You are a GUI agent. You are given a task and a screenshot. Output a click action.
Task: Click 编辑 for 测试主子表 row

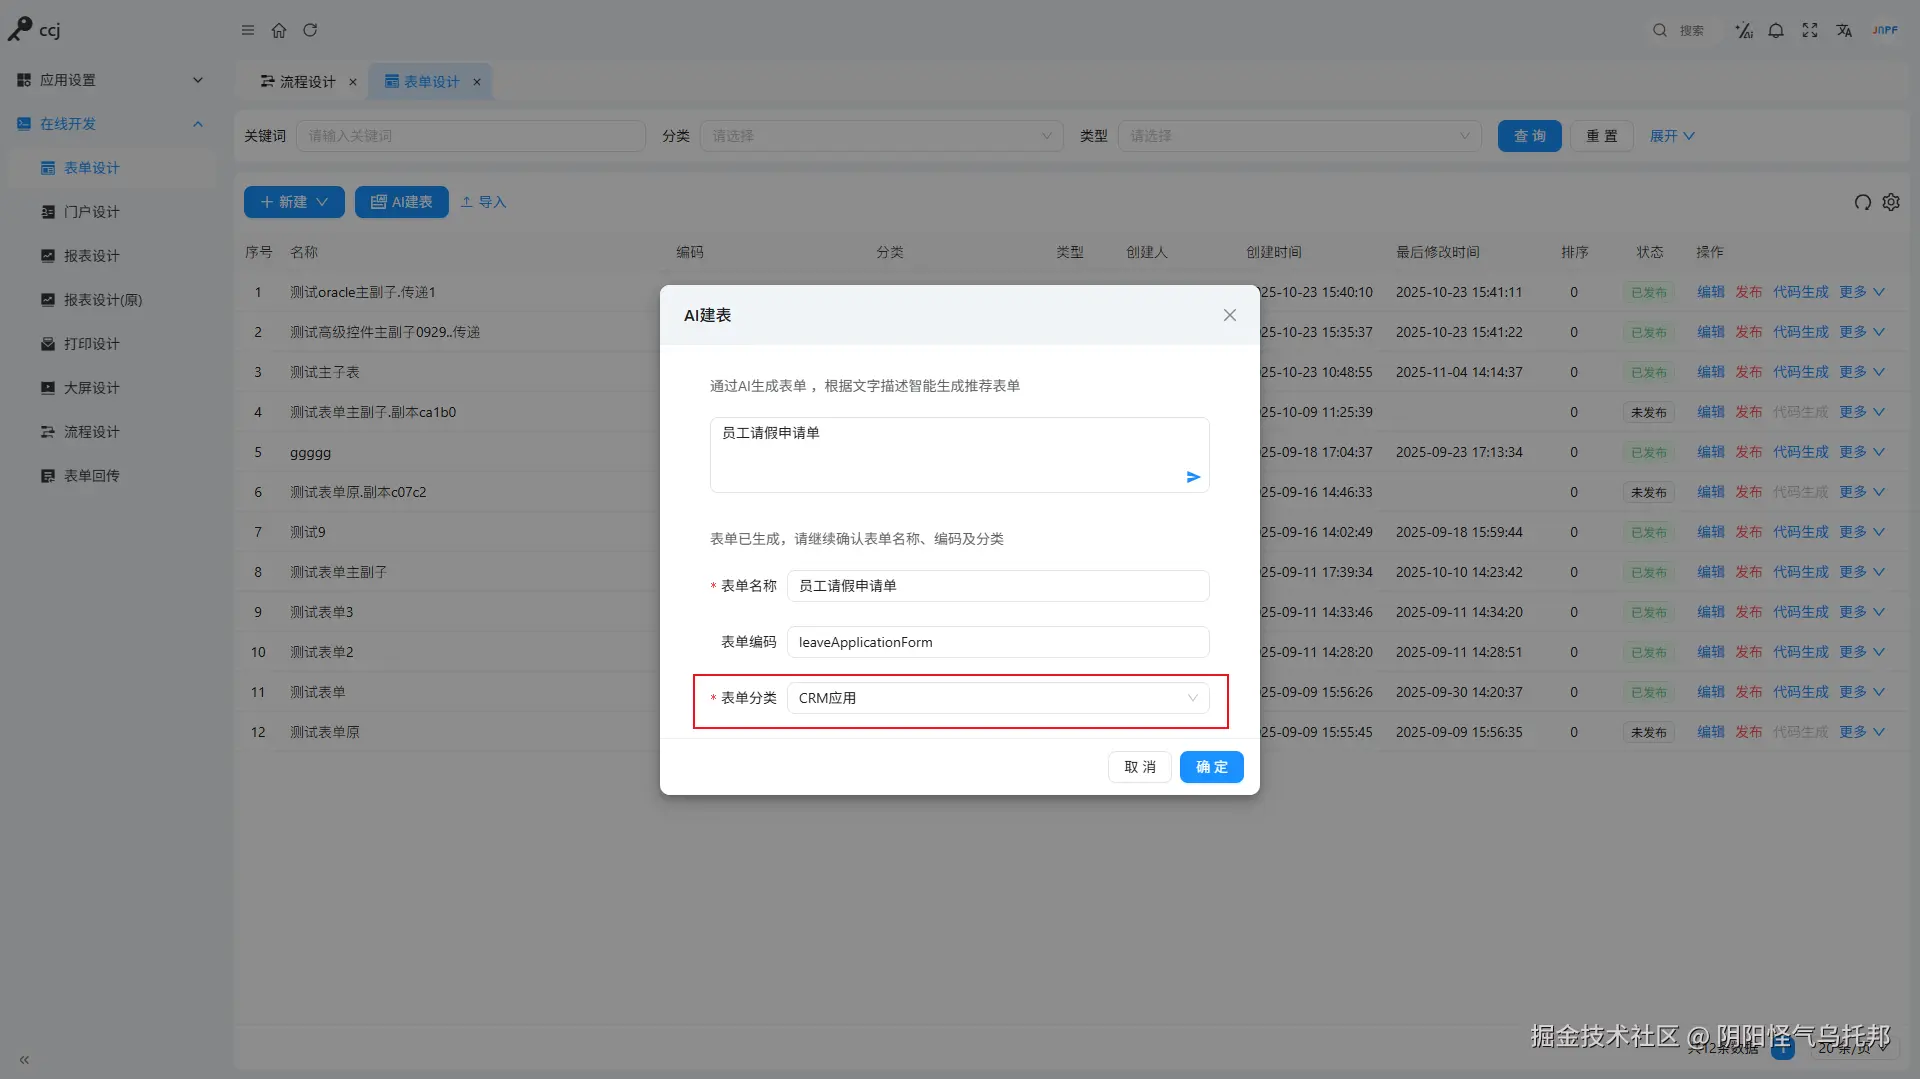1711,372
